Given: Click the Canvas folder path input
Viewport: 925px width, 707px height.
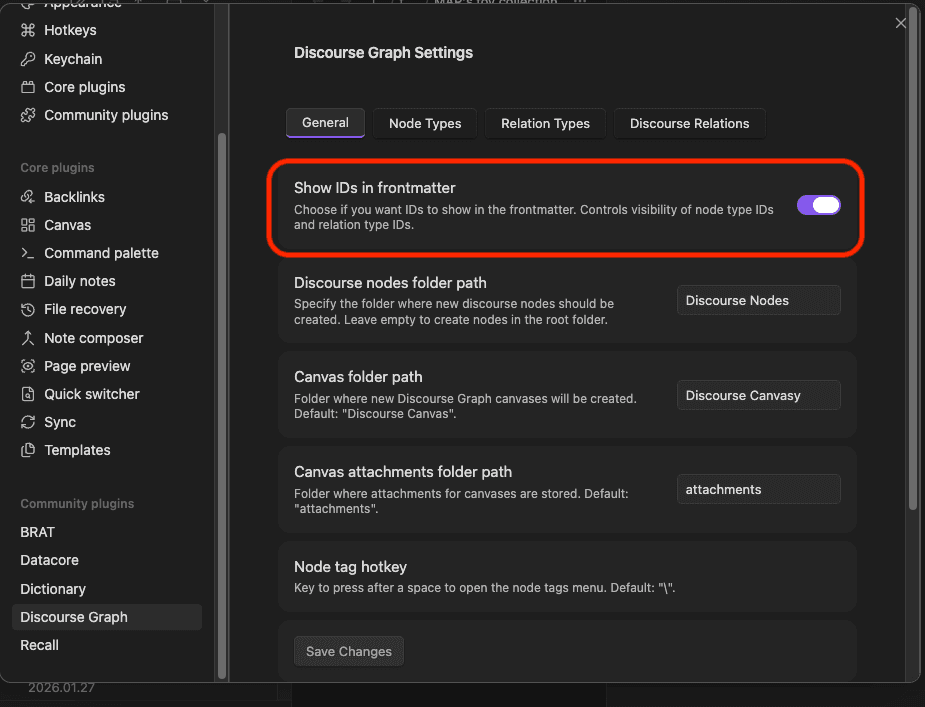Looking at the screenshot, I should (x=758, y=395).
